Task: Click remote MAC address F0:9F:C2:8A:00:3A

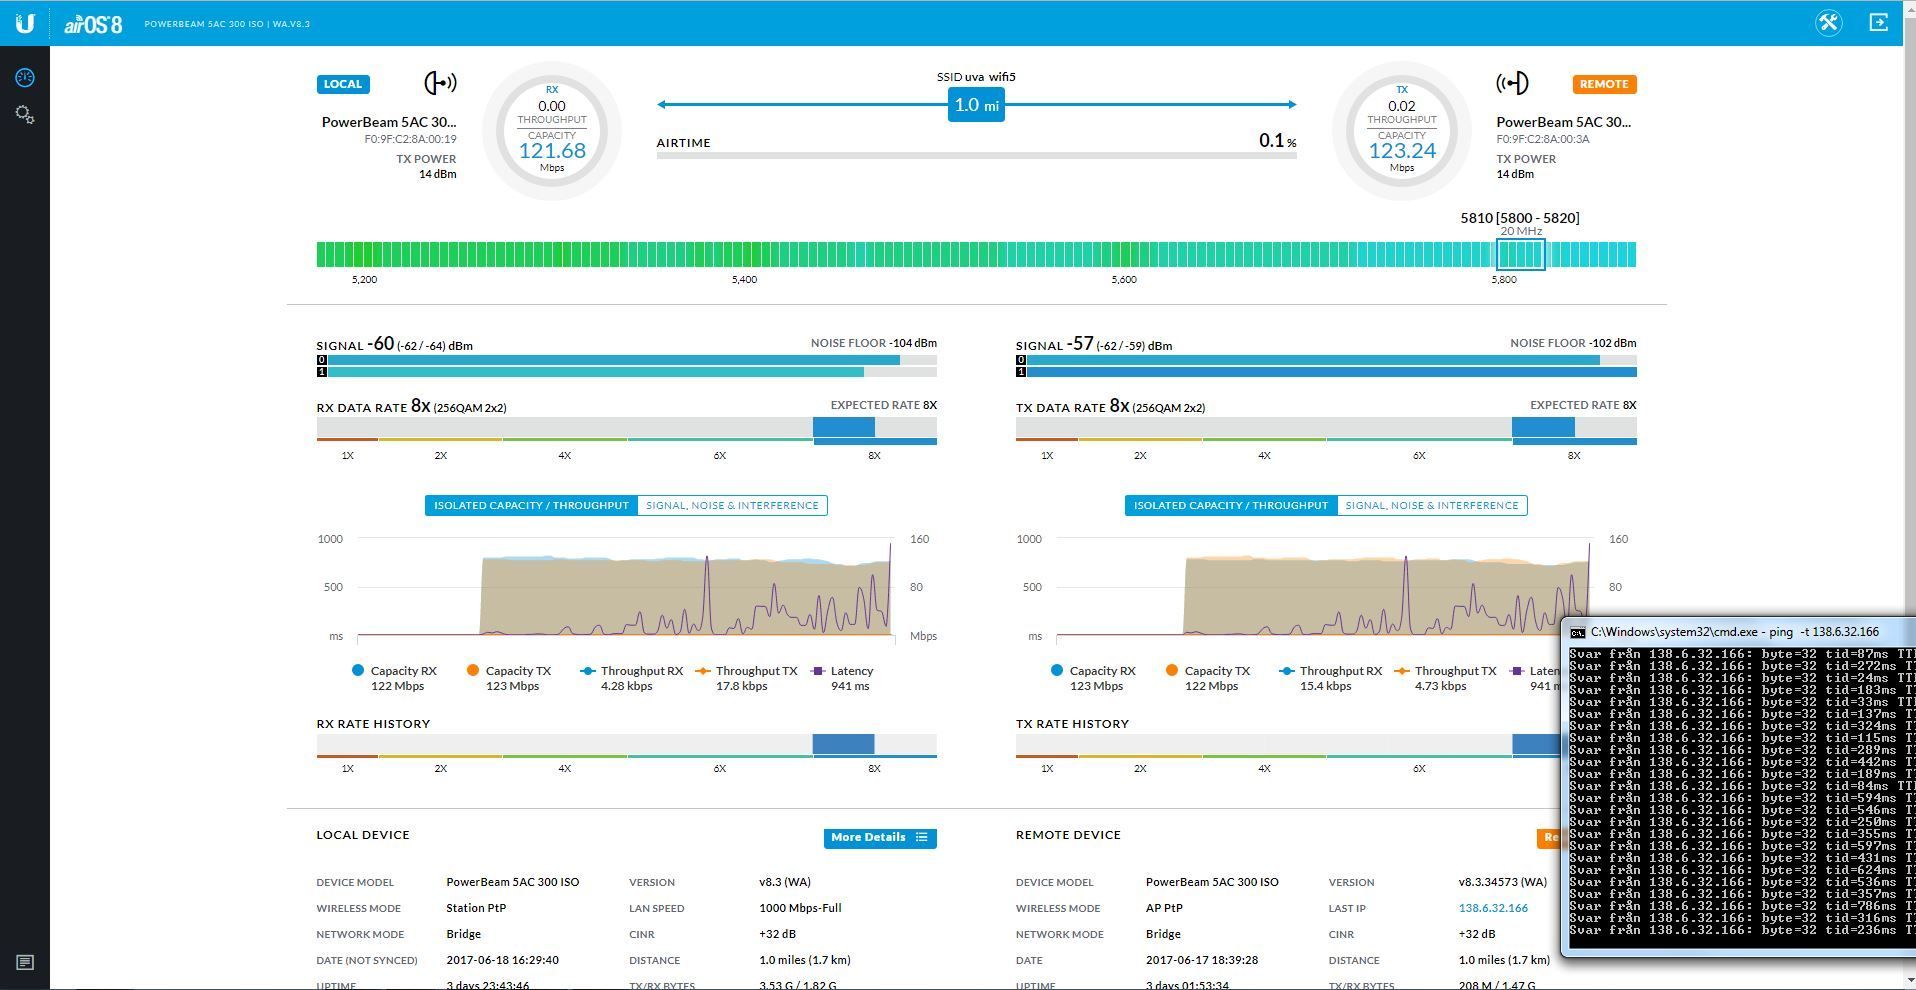Action: click(1542, 139)
